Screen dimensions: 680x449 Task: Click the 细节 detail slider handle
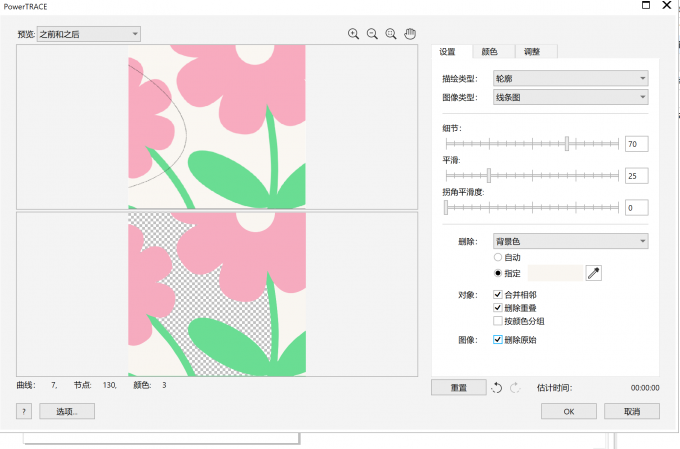[x=567, y=144]
